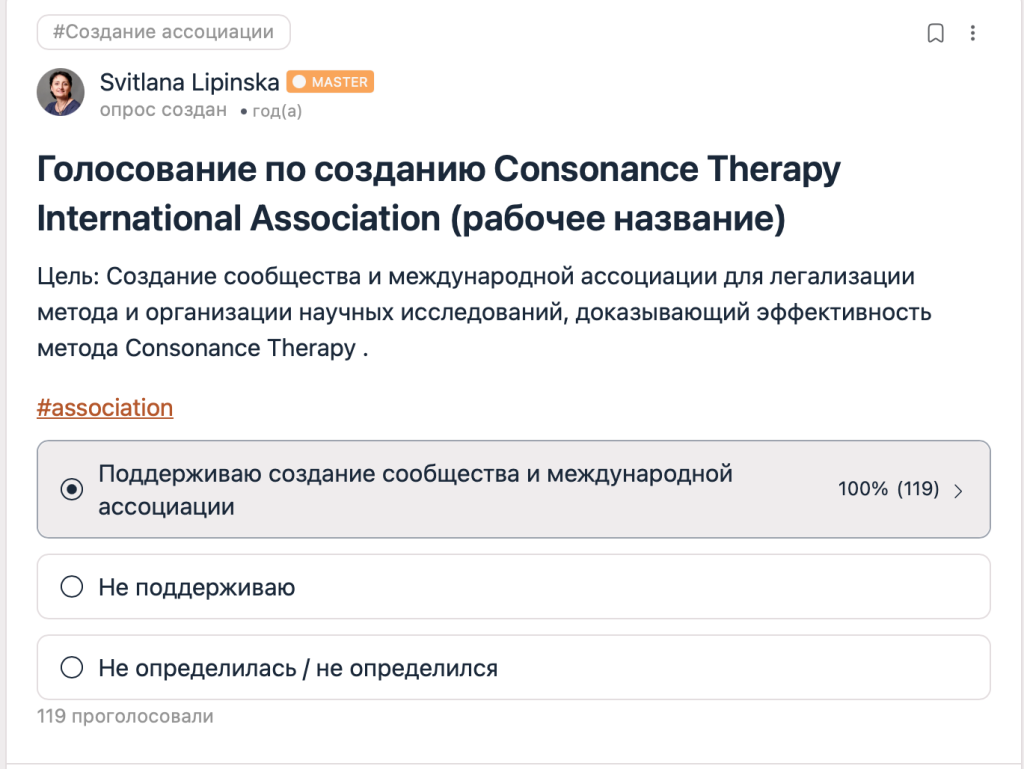Click the '100% (119)' vote result

pos(888,489)
